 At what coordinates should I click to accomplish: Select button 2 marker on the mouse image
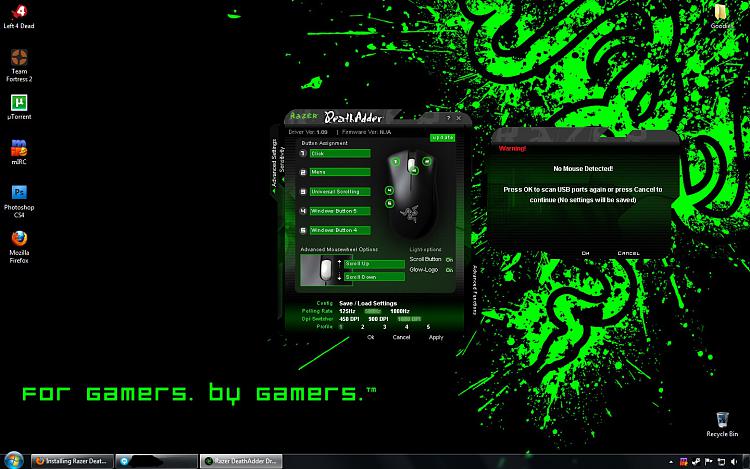427,161
